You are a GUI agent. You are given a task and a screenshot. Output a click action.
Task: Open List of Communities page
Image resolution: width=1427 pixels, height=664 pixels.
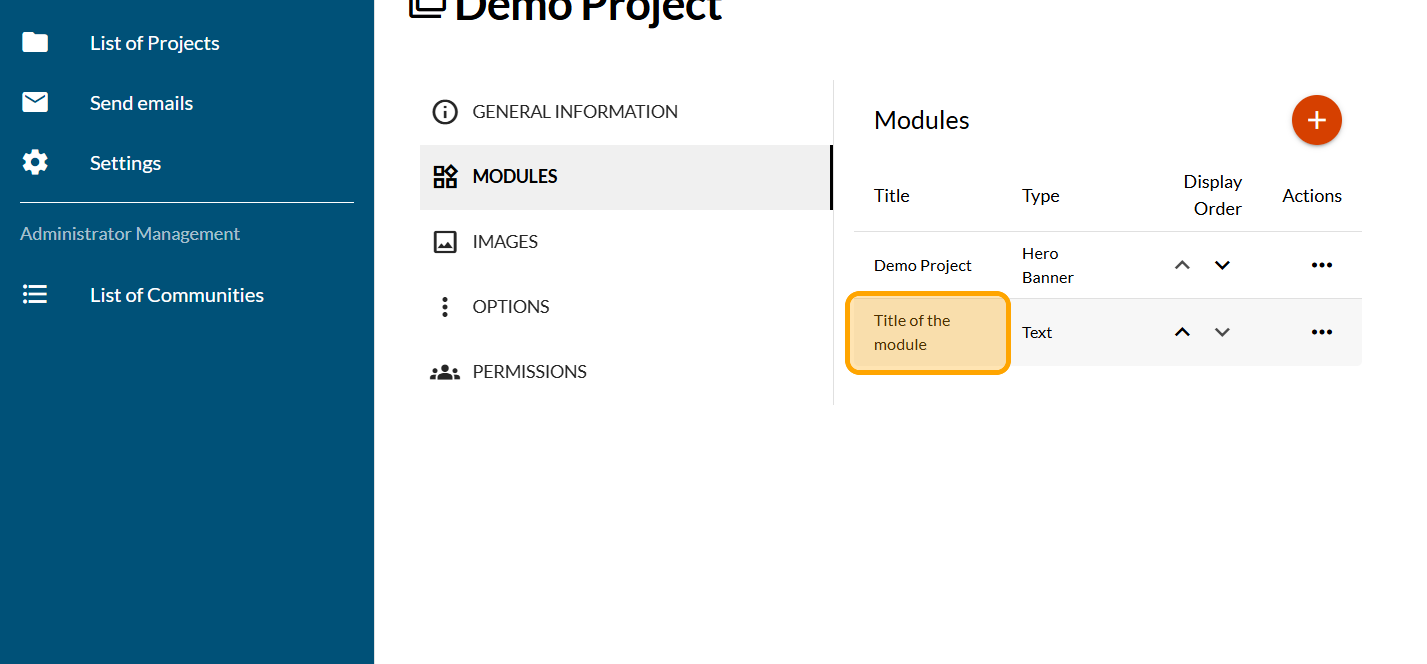pos(176,295)
